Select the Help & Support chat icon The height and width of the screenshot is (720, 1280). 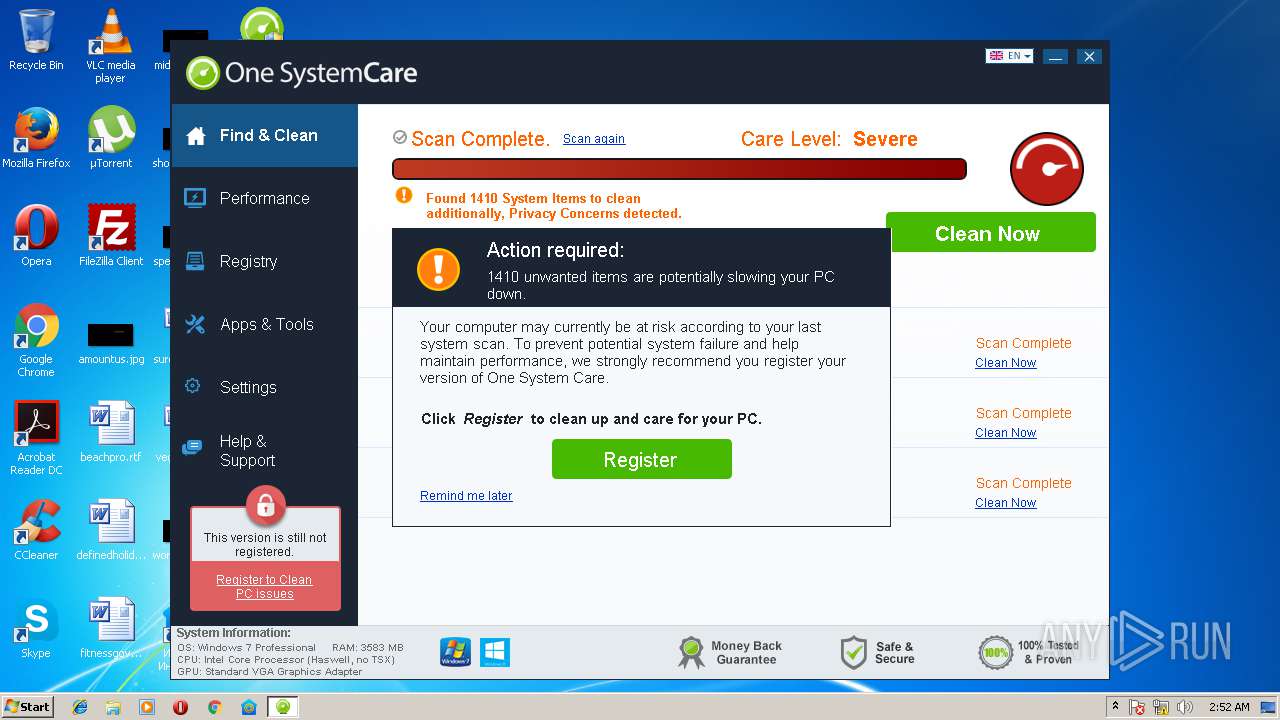192,449
